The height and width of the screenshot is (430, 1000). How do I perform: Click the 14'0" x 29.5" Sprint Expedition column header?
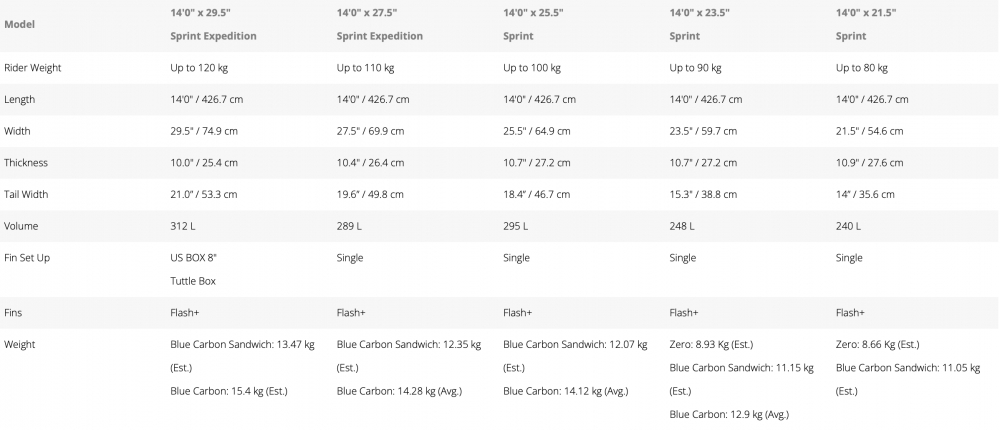click(x=213, y=25)
